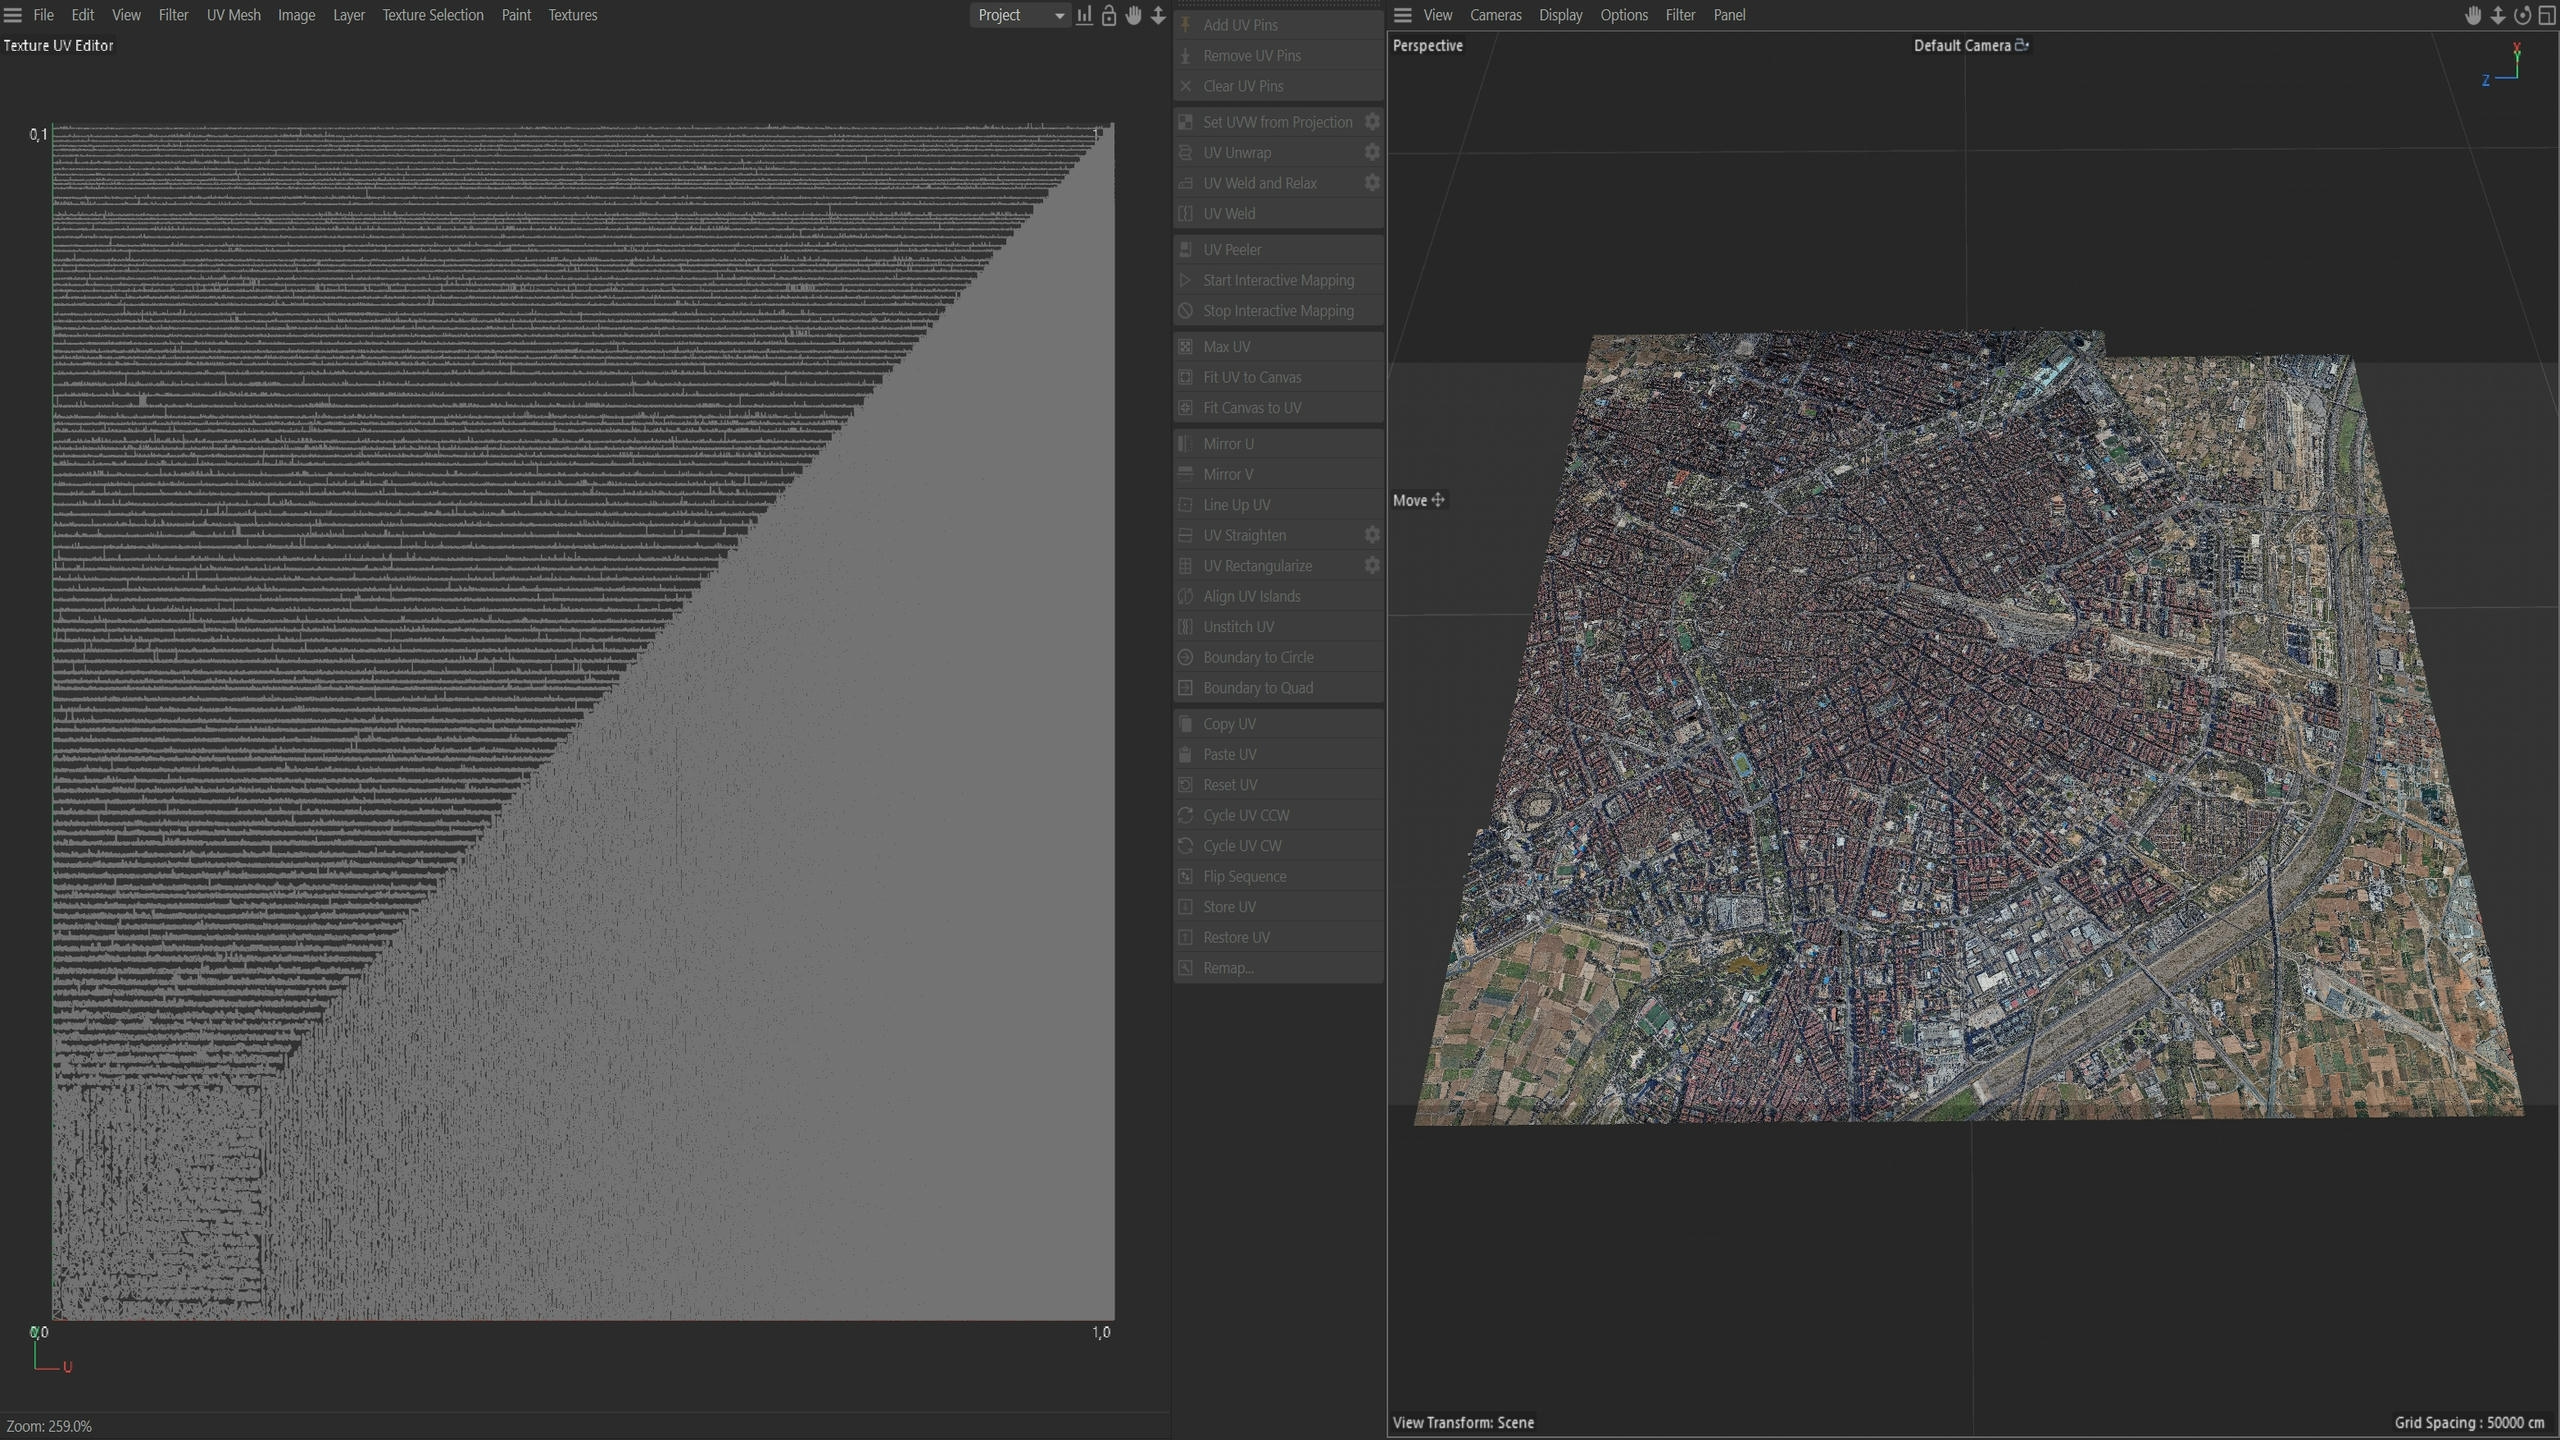Click the viewport rotate camera icon
The height and width of the screenshot is (1440, 2560).
pyautogui.click(x=2522, y=15)
